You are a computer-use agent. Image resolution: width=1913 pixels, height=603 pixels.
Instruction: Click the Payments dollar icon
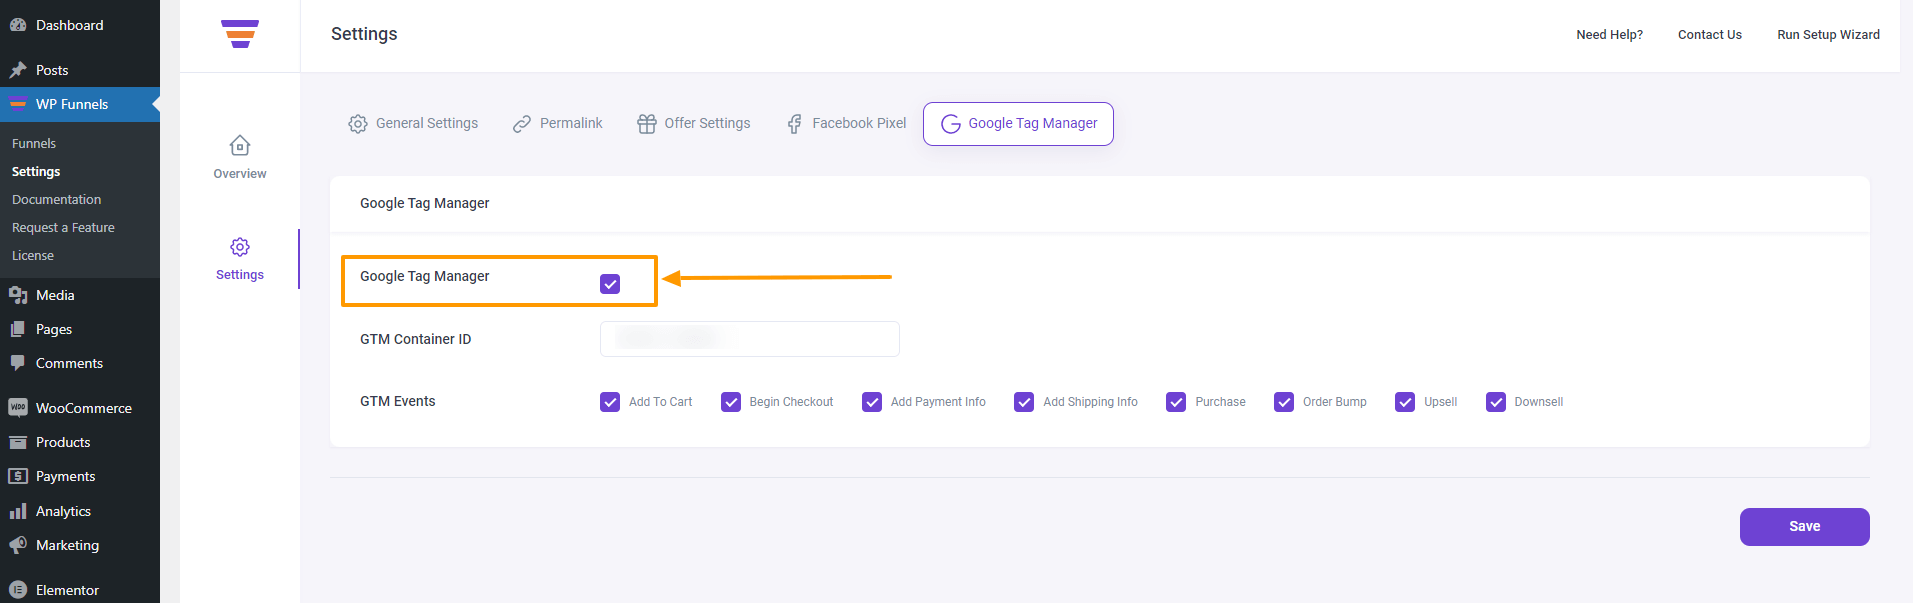point(18,476)
